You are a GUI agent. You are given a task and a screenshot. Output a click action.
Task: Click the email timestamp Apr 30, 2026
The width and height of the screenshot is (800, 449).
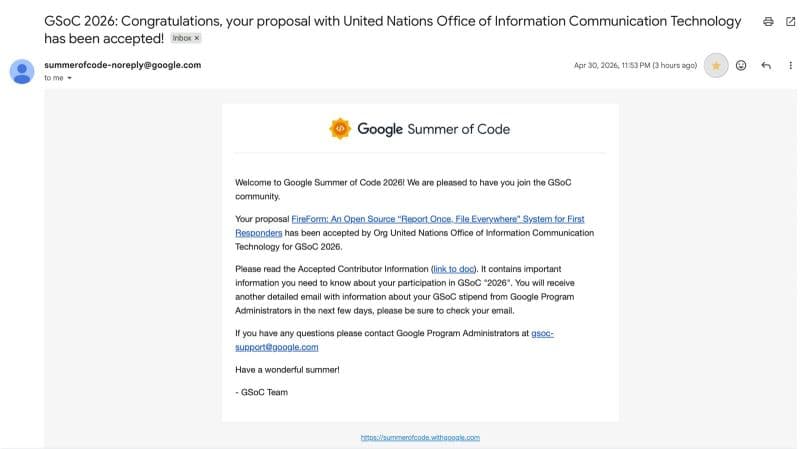tap(635, 65)
